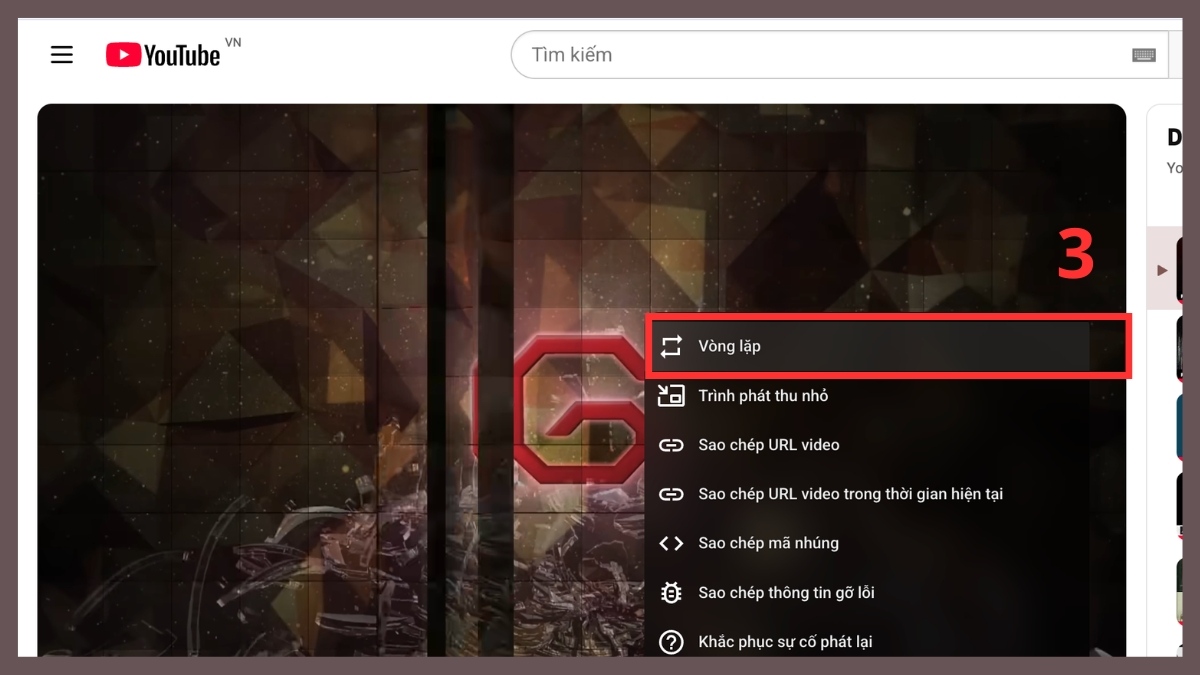The image size is (1200, 675).
Task: Click the embed code brackets icon
Action: coord(671,543)
